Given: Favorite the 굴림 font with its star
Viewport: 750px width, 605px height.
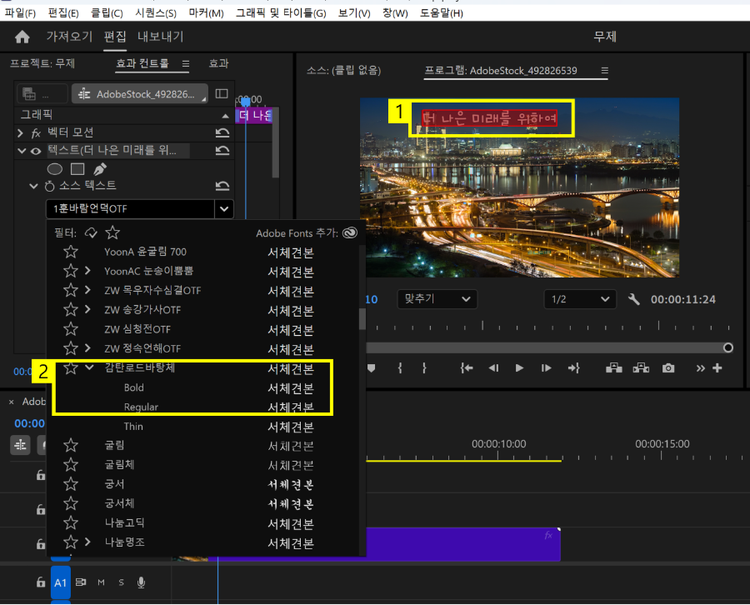Looking at the screenshot, I should pos(71,445).
